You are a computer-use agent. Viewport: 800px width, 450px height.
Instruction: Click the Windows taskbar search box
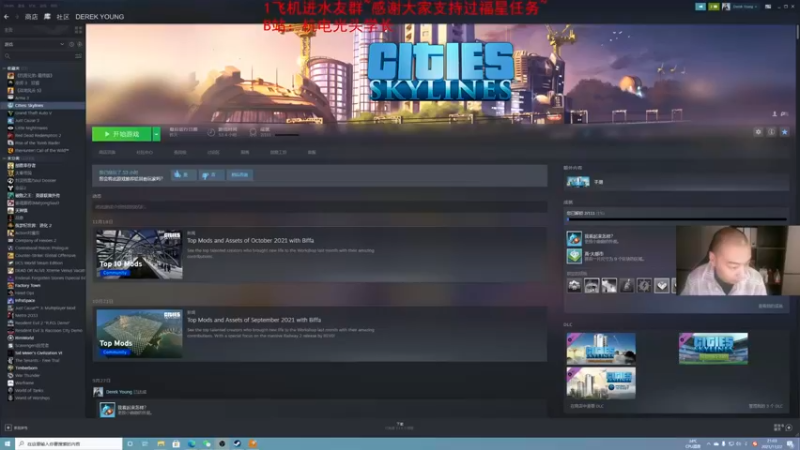[69, 444]
